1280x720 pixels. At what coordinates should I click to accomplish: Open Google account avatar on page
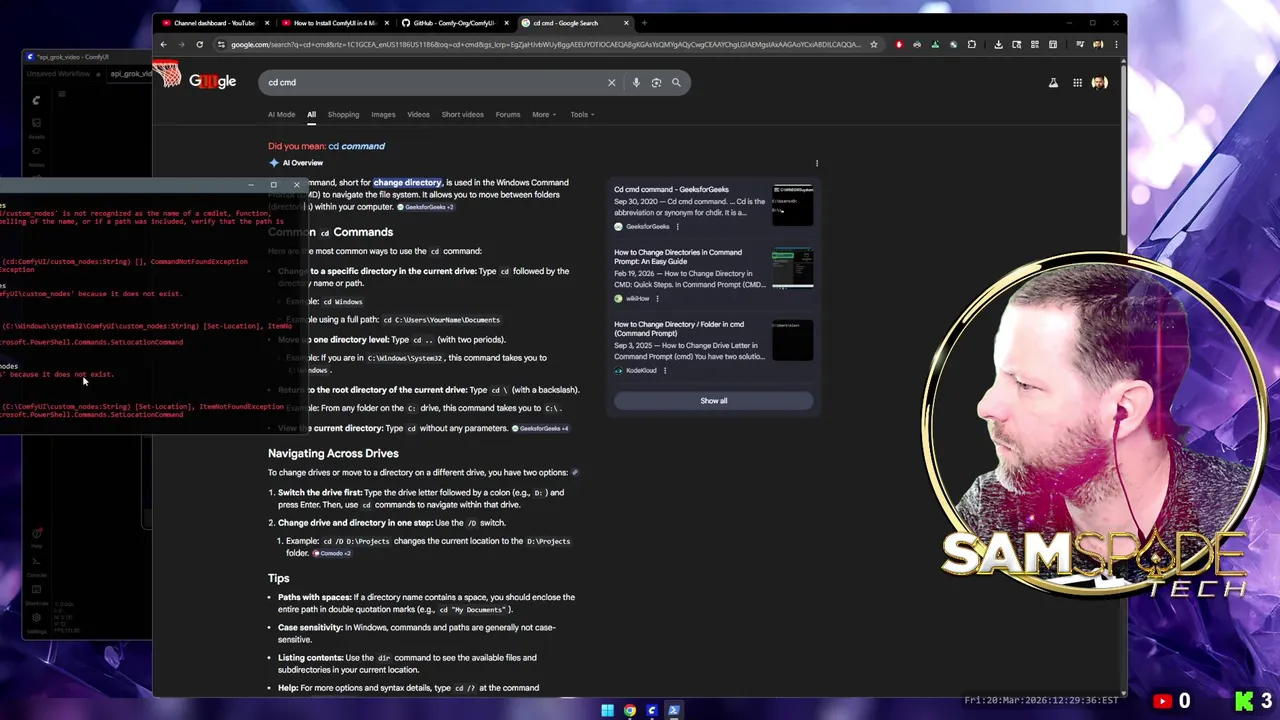(1100, 82)
